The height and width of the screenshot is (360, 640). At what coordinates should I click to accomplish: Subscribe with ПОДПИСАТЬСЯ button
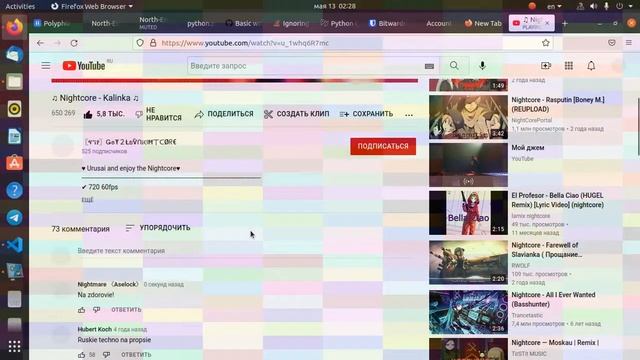tap(383, 146)
